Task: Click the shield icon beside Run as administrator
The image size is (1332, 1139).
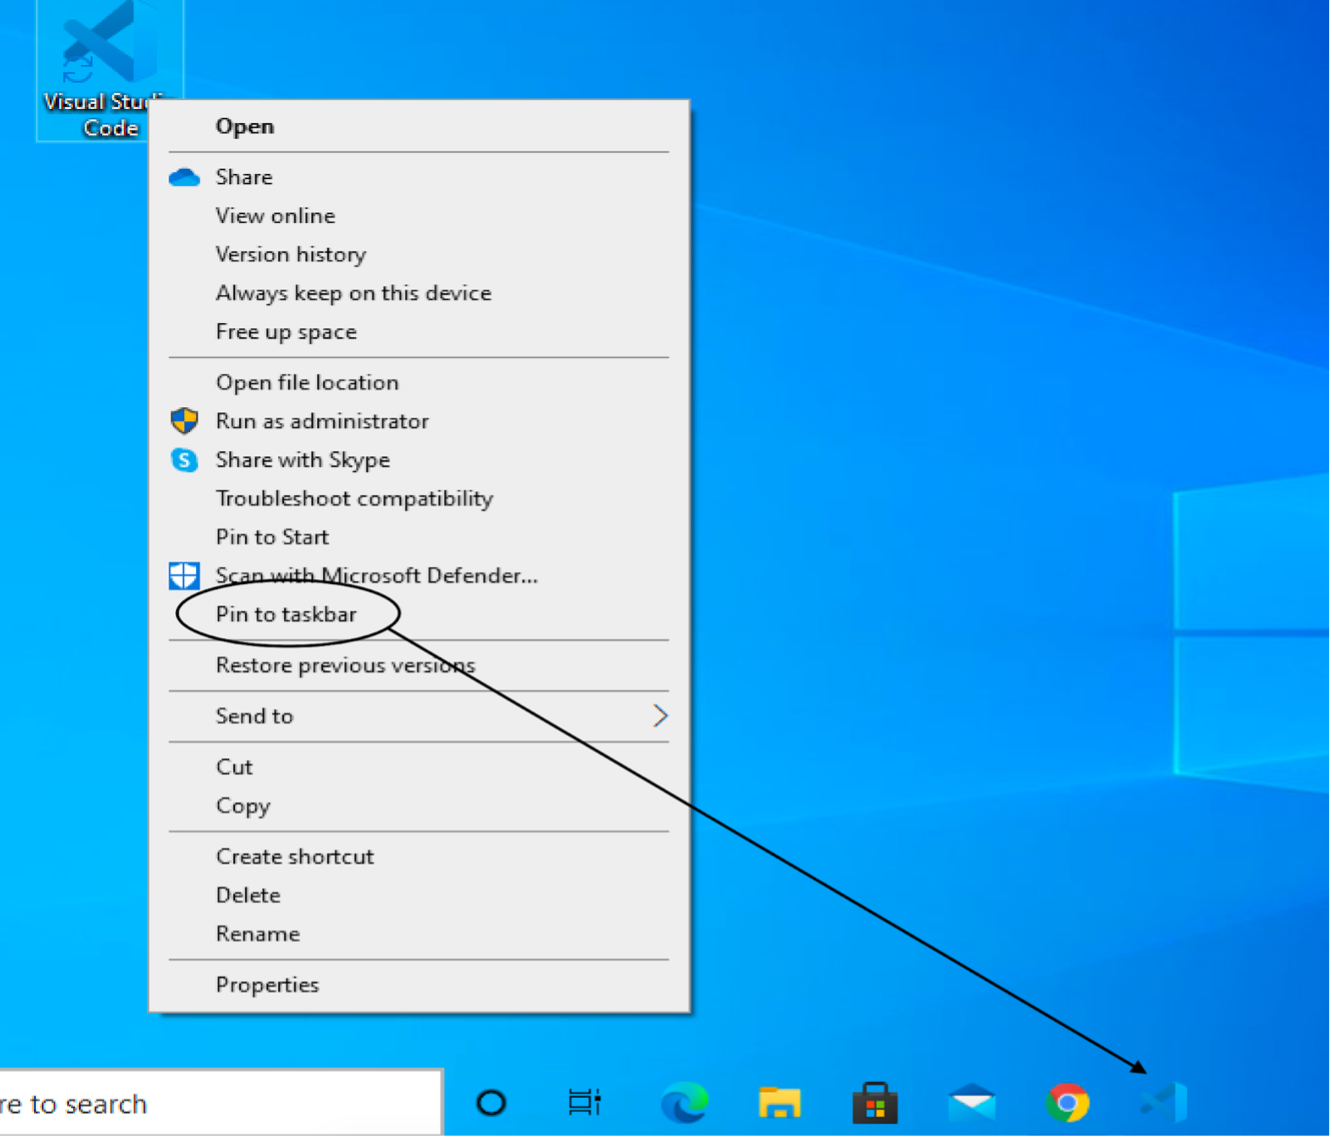Action: [184, 421]
